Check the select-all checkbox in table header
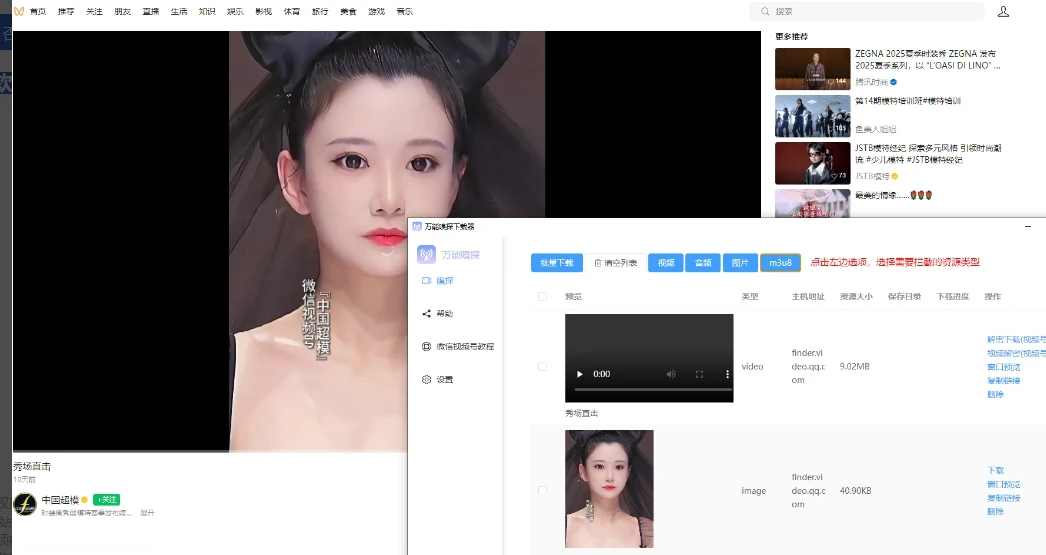This screenshot has width=1046, height=555. (x=542, y=296)
